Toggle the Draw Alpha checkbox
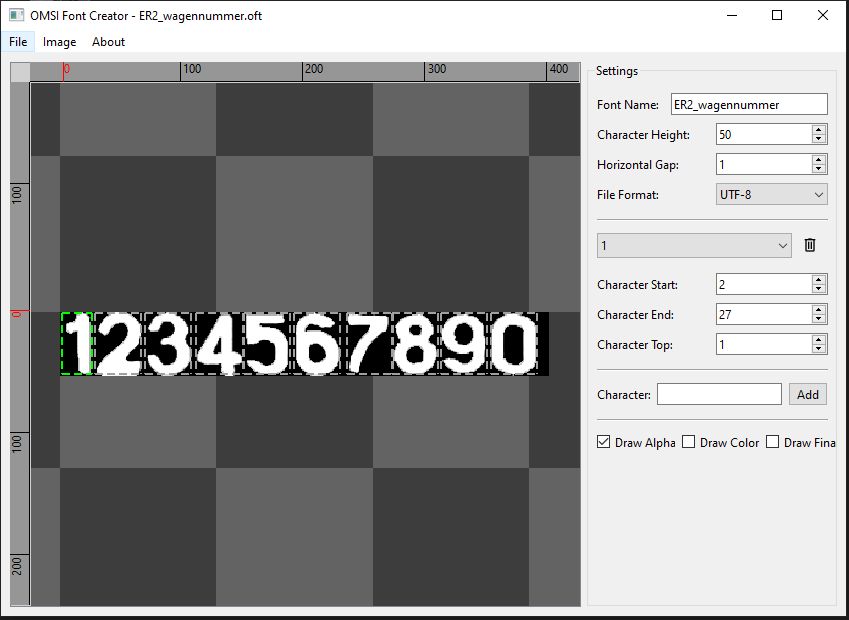849x620 pixels. tap(604, 442)
